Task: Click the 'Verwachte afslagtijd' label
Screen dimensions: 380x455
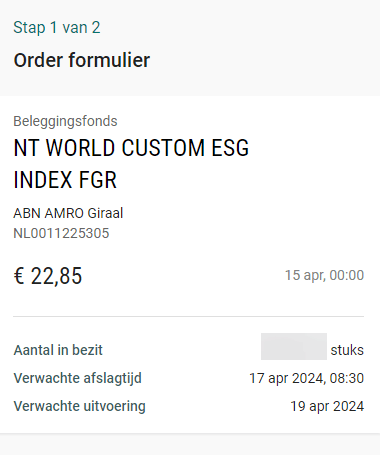Action: click(78, 378)
